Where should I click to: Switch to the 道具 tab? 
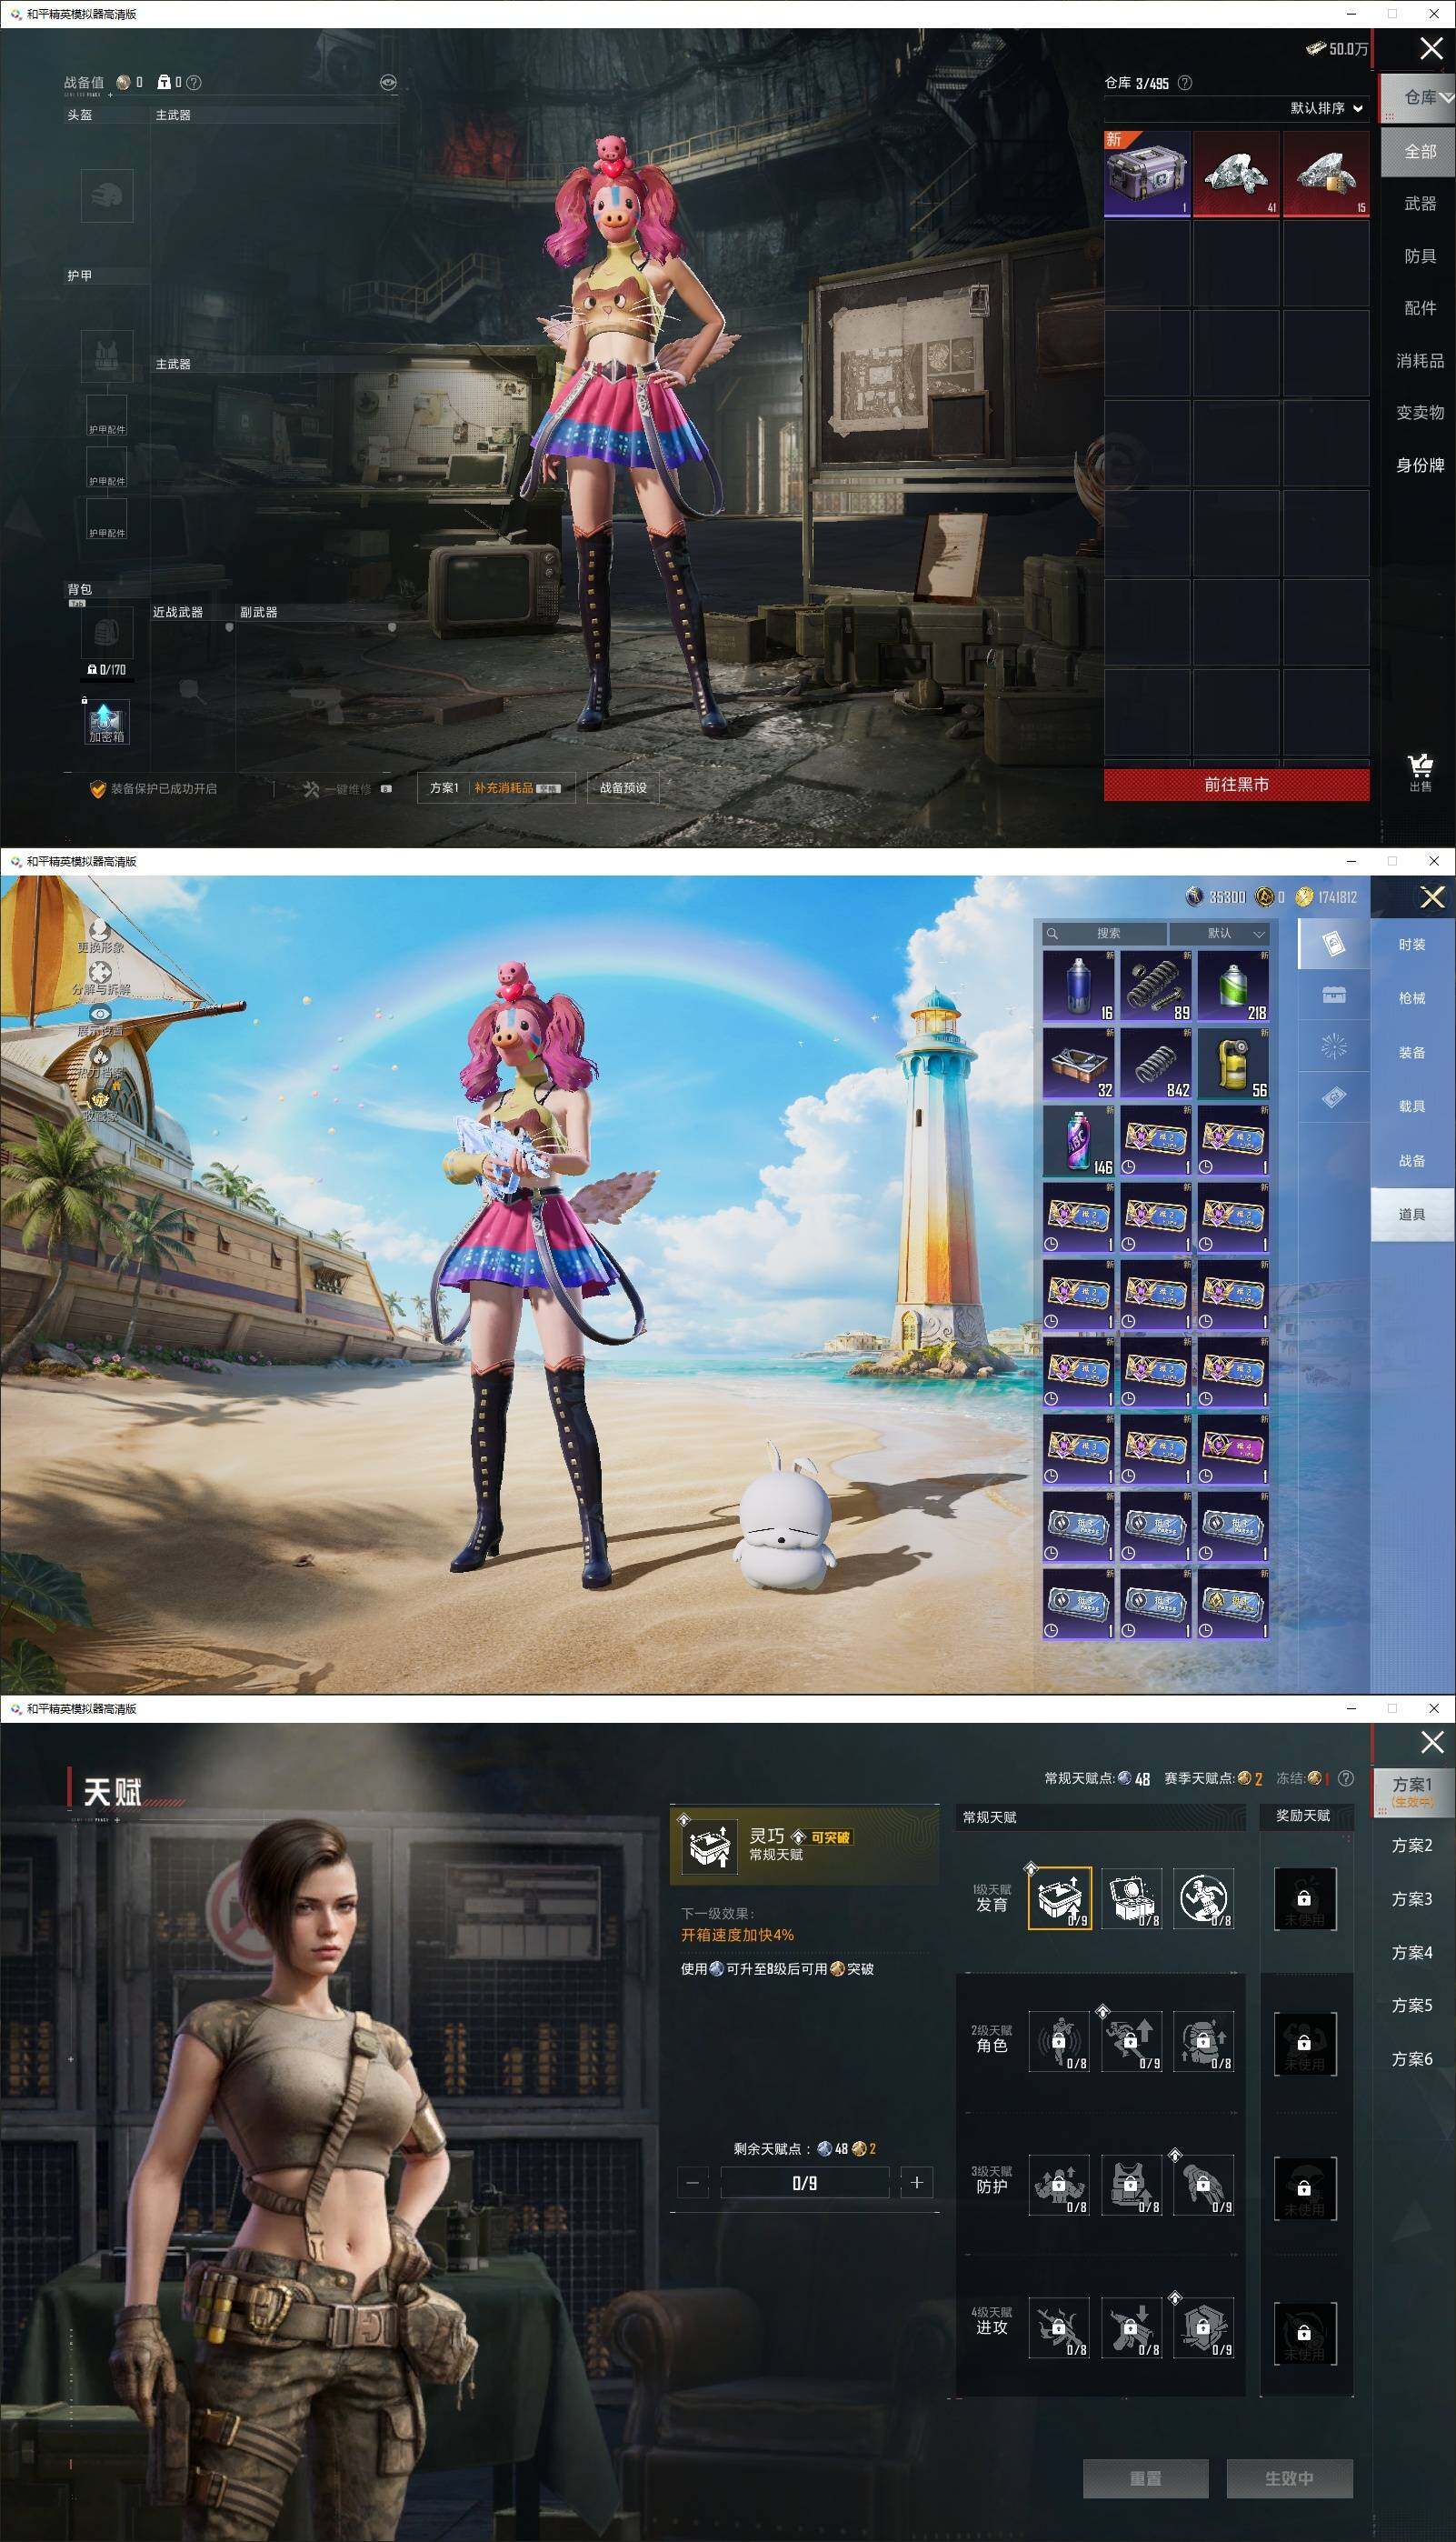(1412, 1214)
